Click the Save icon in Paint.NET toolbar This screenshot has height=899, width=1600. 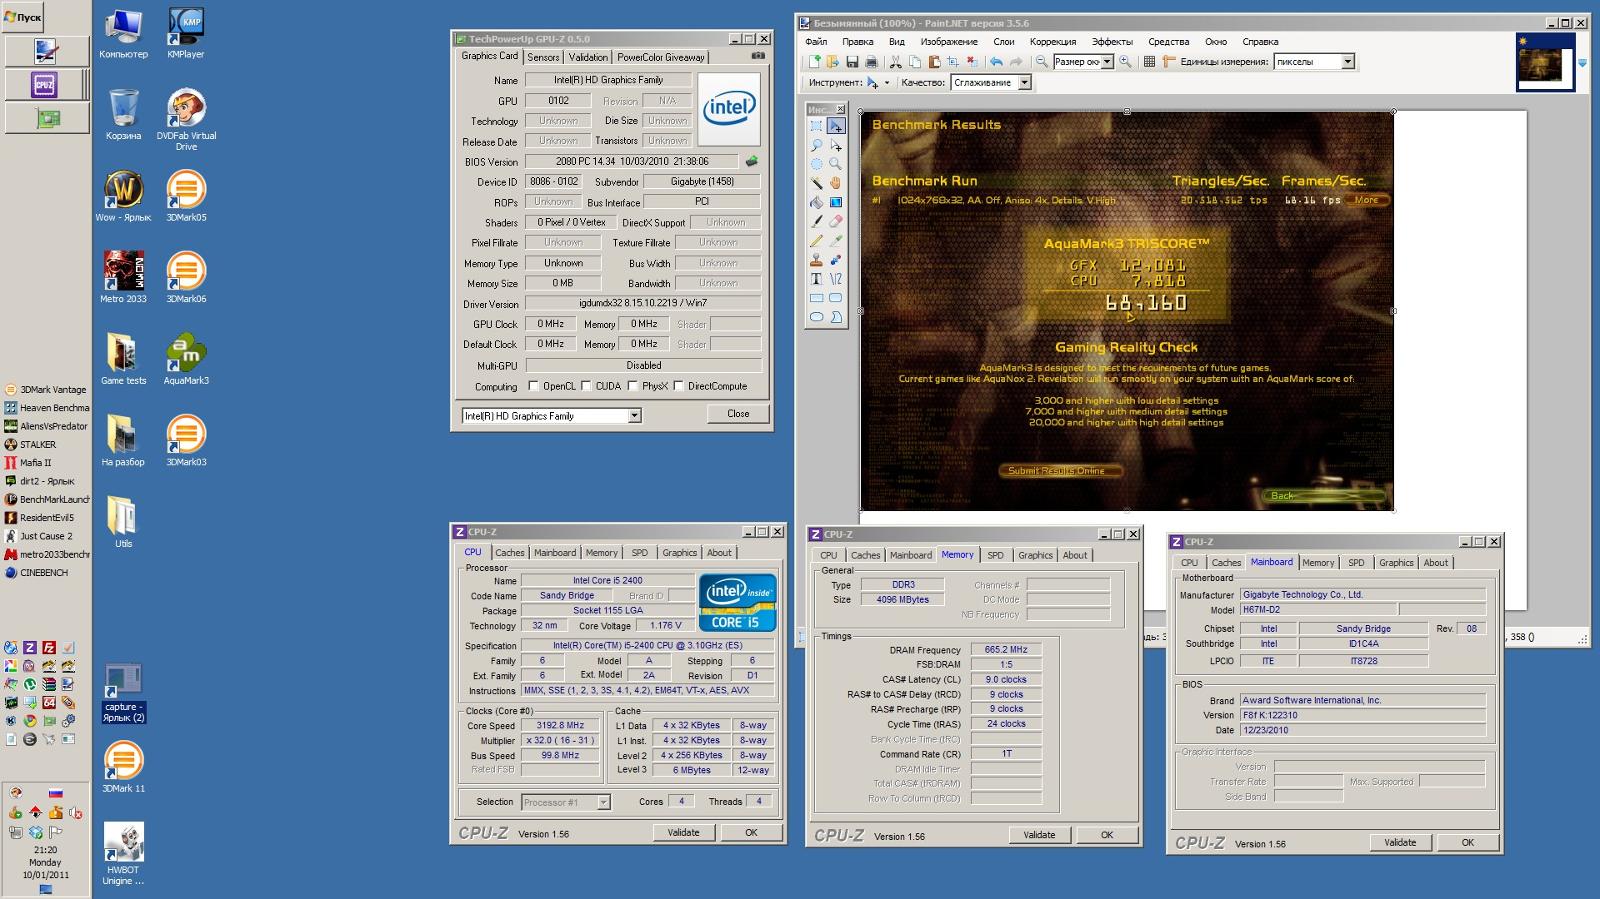[852, 62]
